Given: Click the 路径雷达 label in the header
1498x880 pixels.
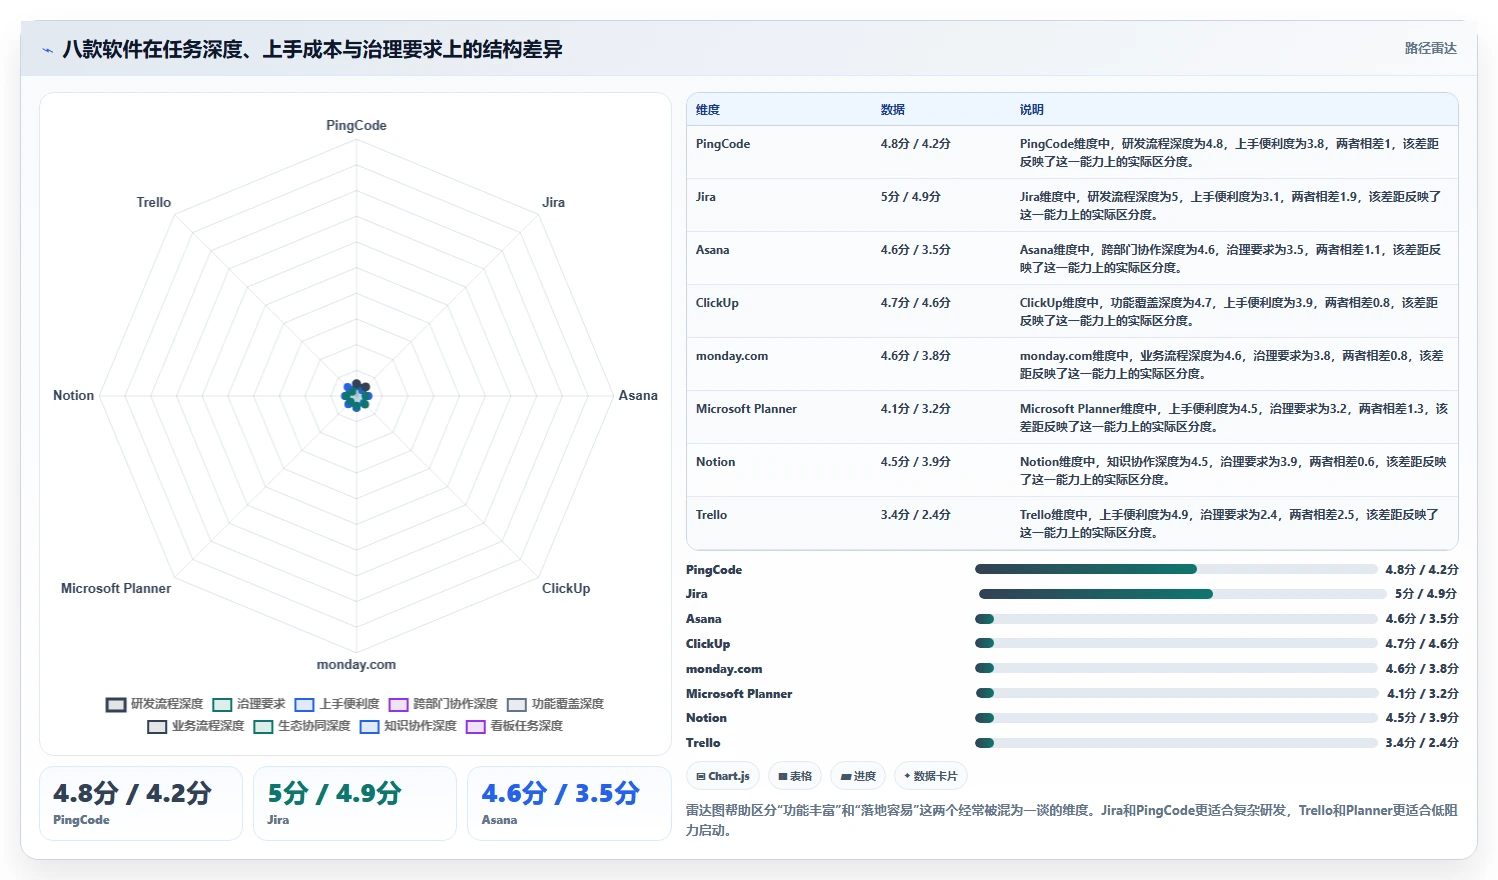Looking at the screenshot, I should click(x=1430, y=48).
